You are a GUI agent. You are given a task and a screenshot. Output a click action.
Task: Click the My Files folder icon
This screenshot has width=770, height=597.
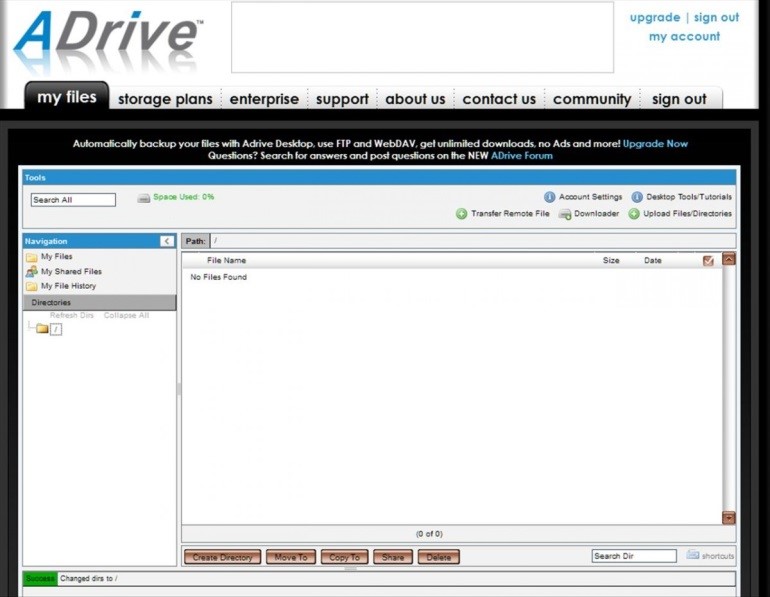[x=32, y=257]
